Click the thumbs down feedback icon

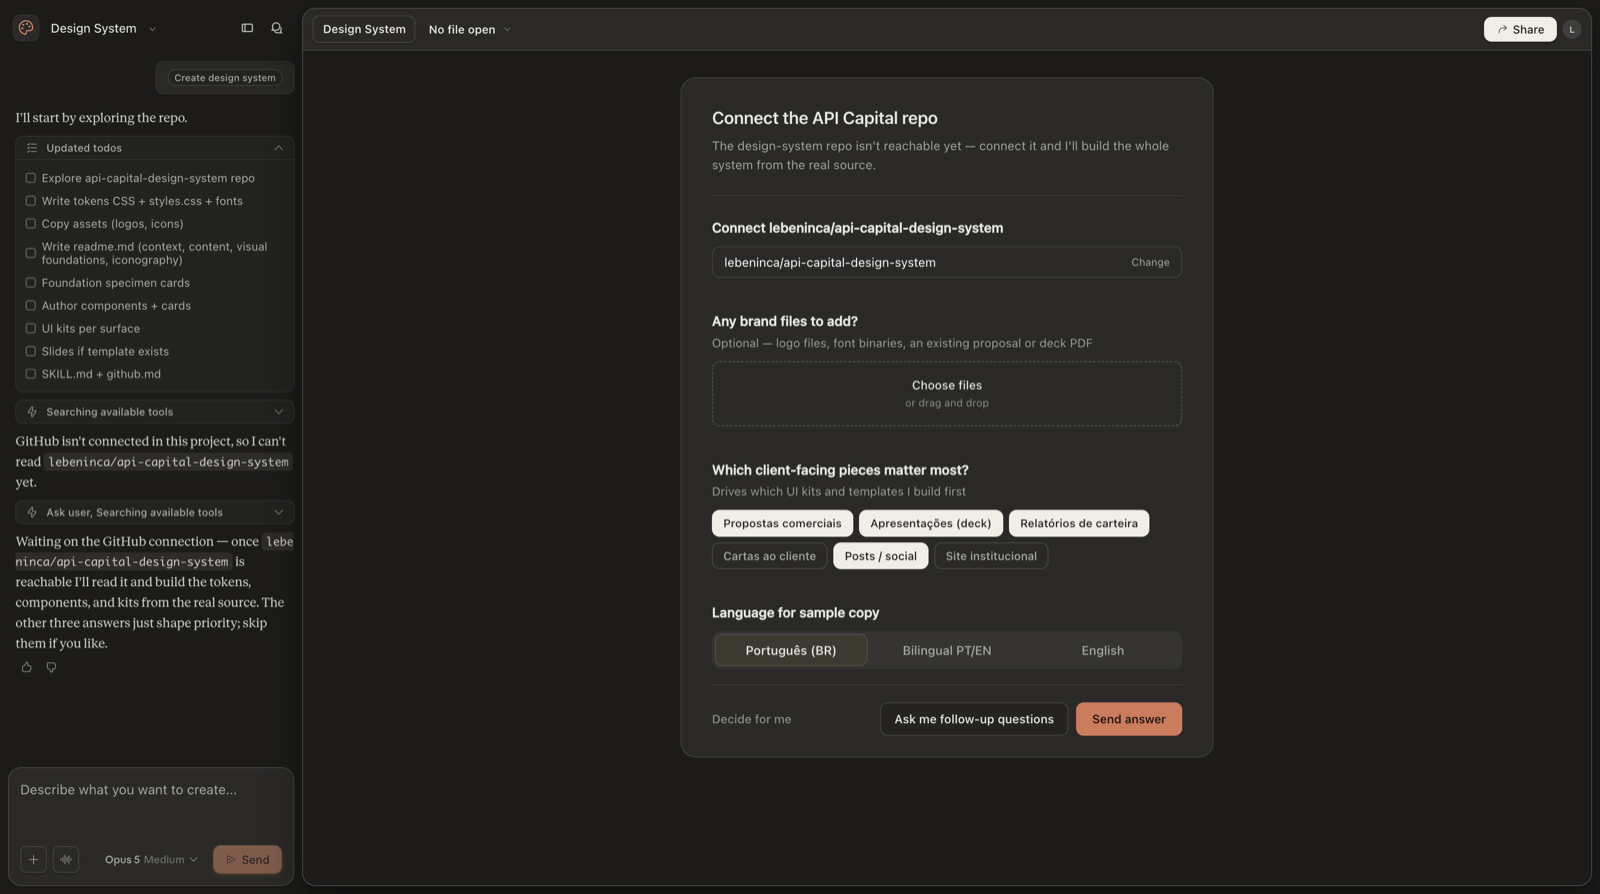51,667
